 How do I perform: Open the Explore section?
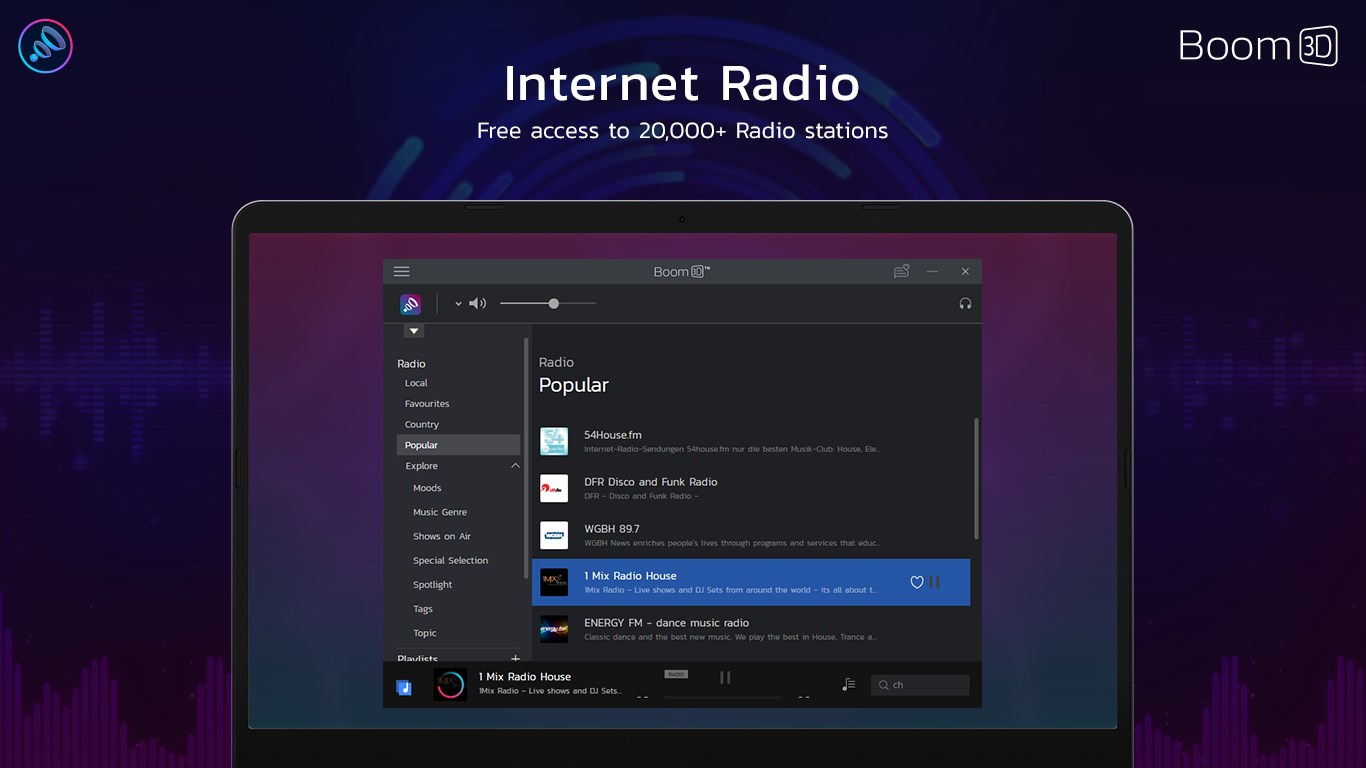(421, 466)
